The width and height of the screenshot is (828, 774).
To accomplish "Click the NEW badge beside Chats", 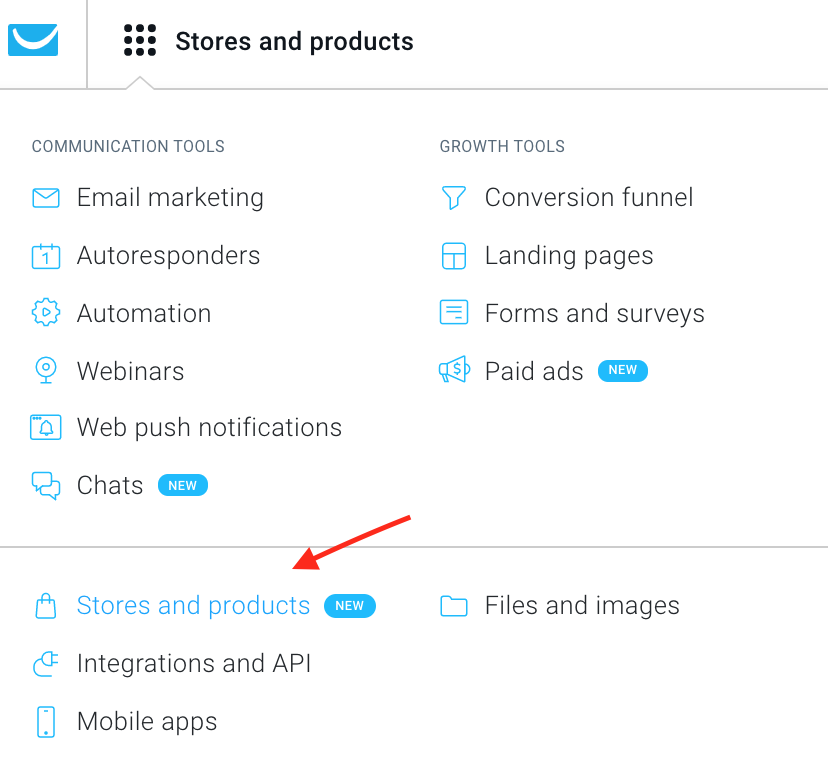I will tap(183, 485).
